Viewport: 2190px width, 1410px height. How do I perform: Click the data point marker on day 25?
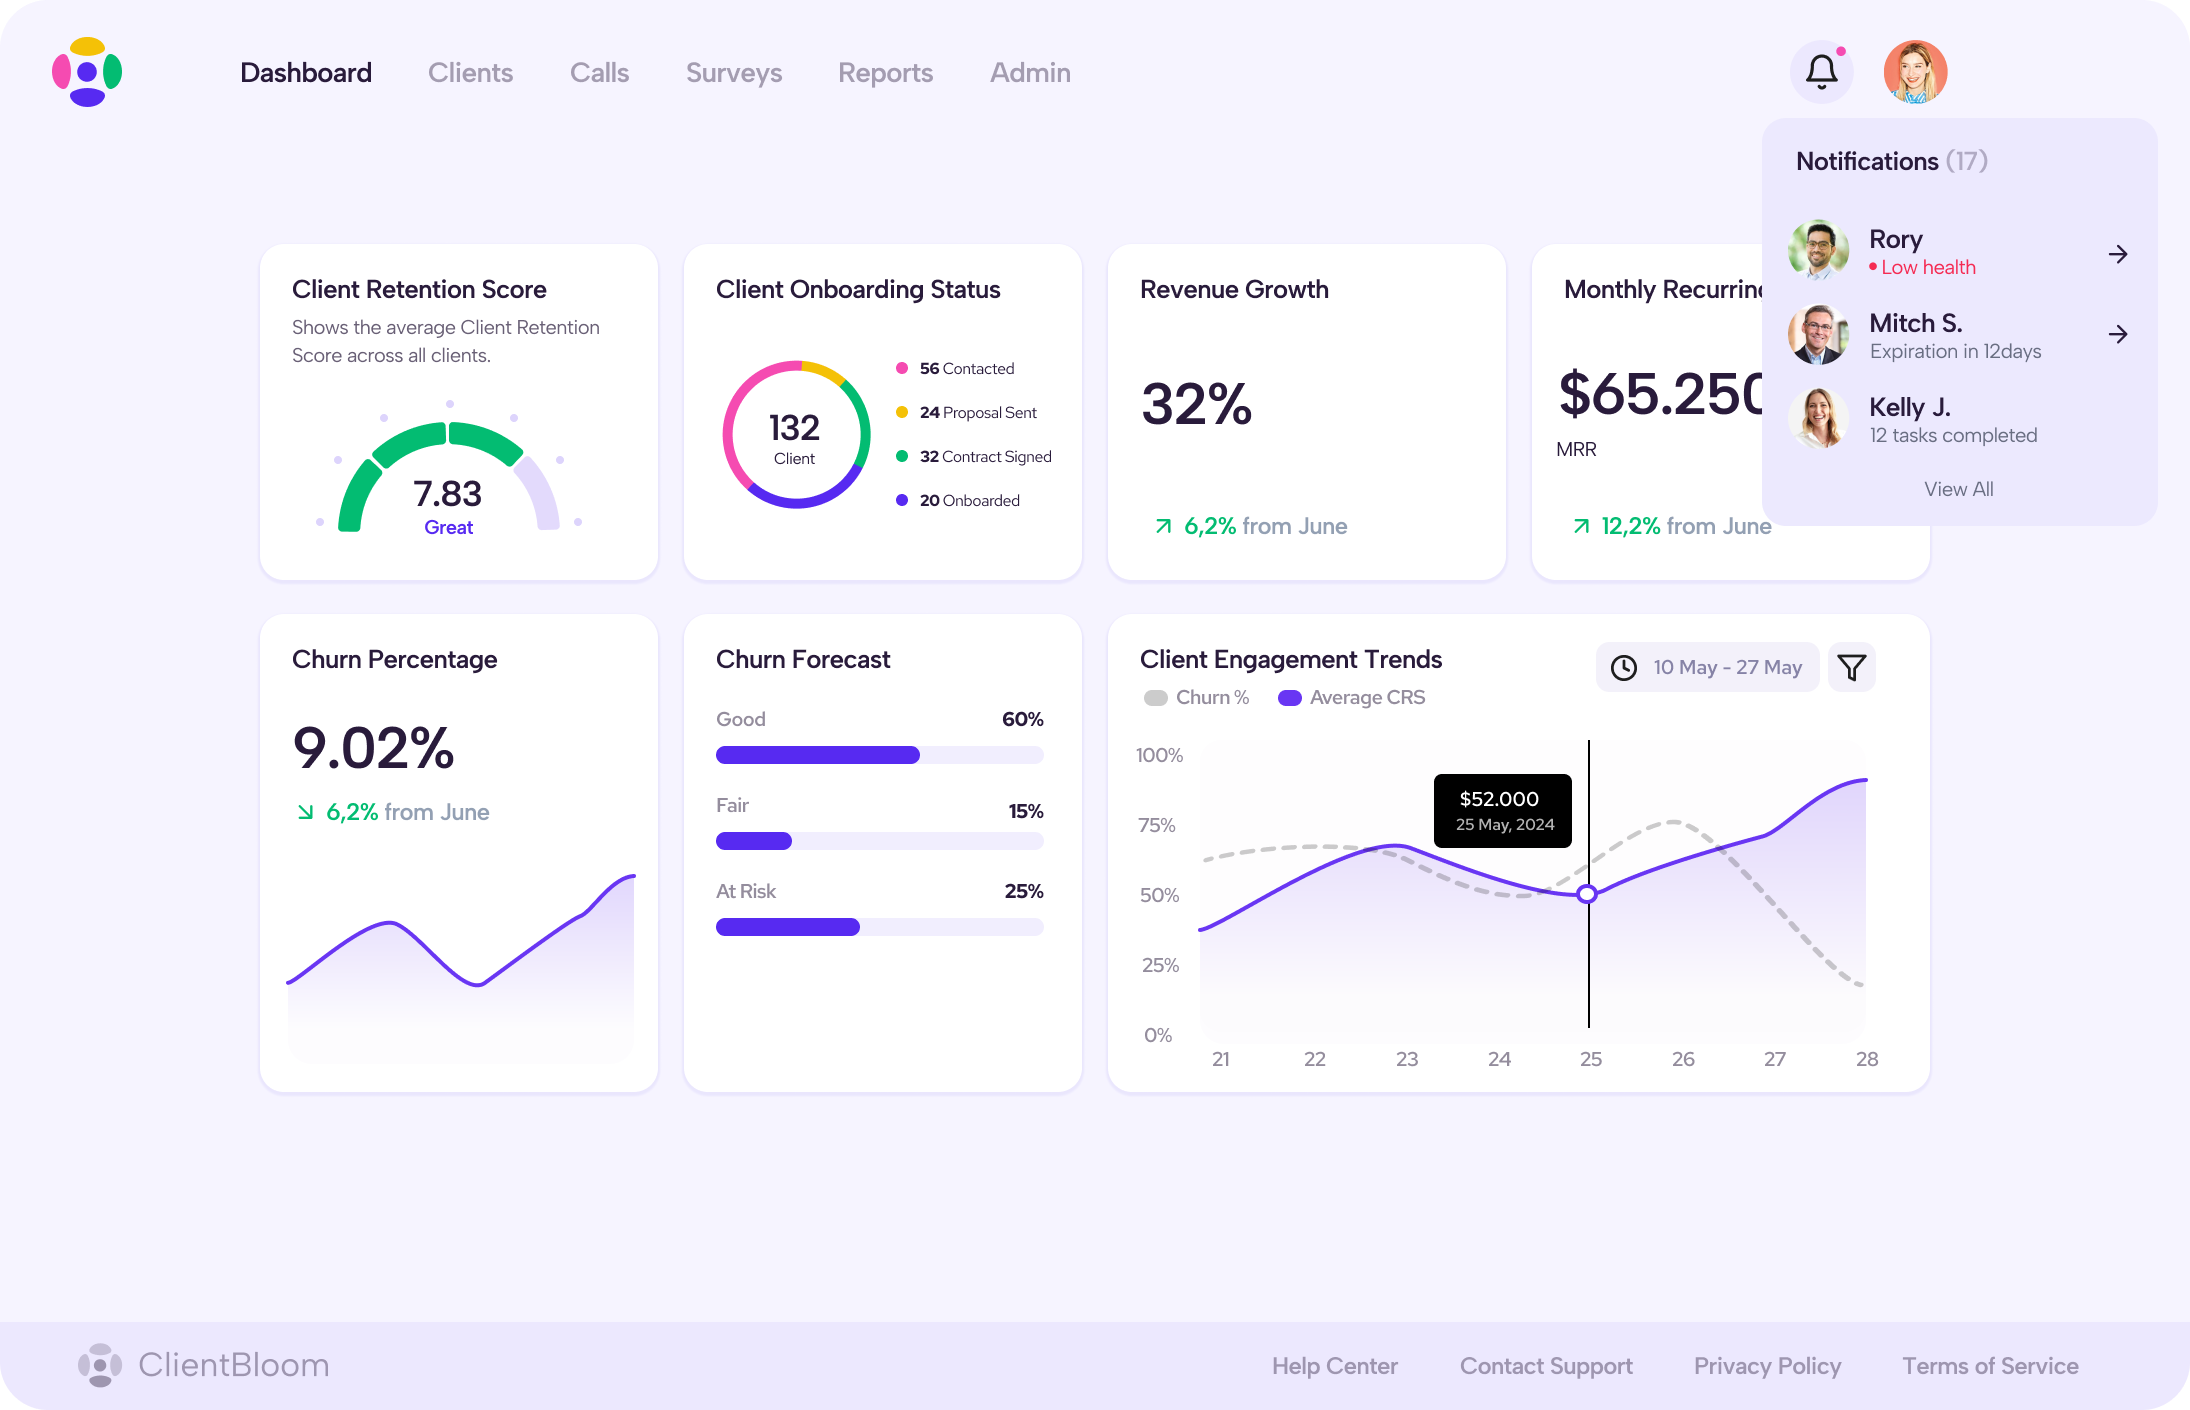[x=1587, y=894]
